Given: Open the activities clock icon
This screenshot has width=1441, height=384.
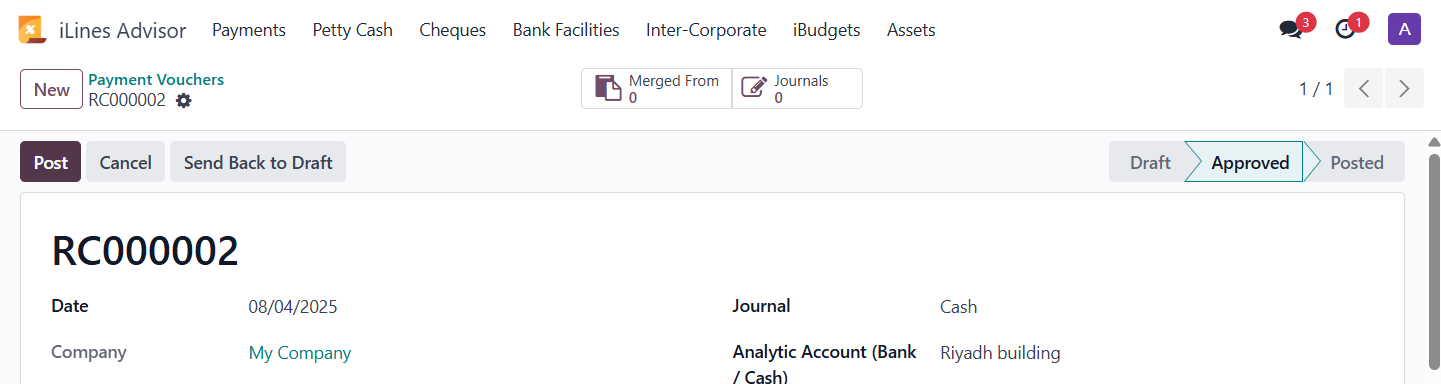Looking at the screenshot, I should click(x=1345, y=30).
